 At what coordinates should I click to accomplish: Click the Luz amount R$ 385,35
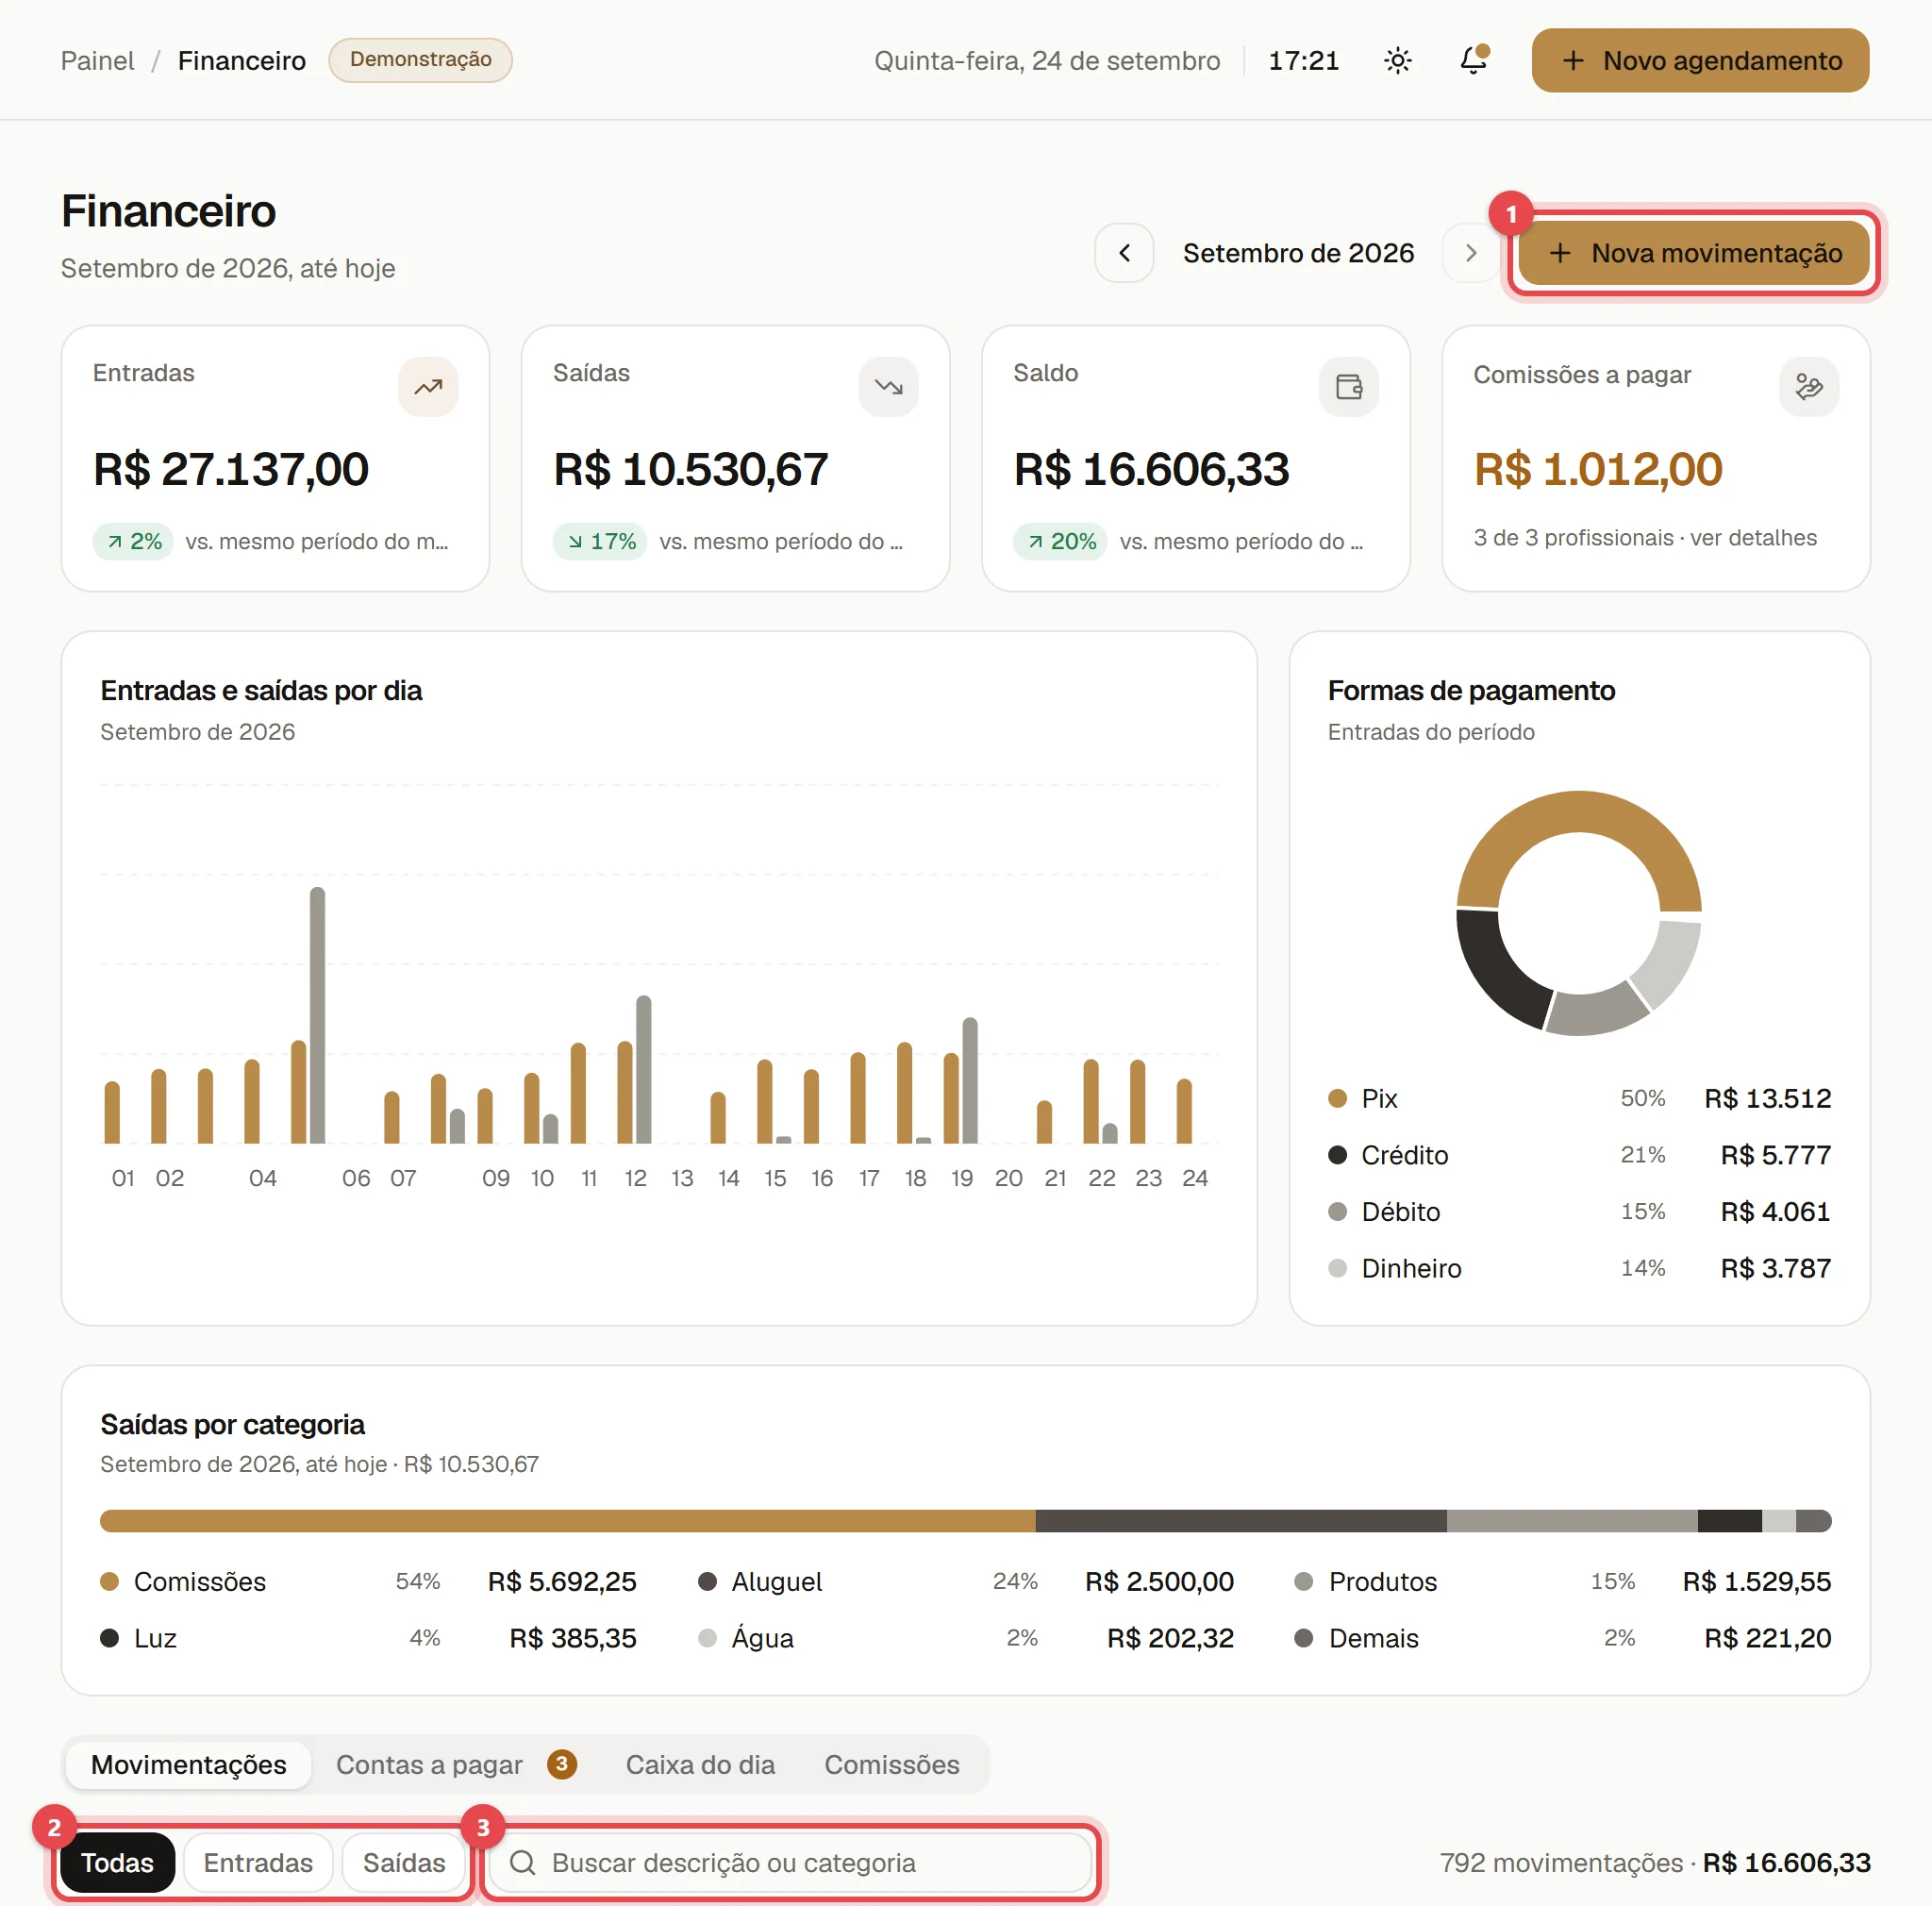(x=573, y=1638)
